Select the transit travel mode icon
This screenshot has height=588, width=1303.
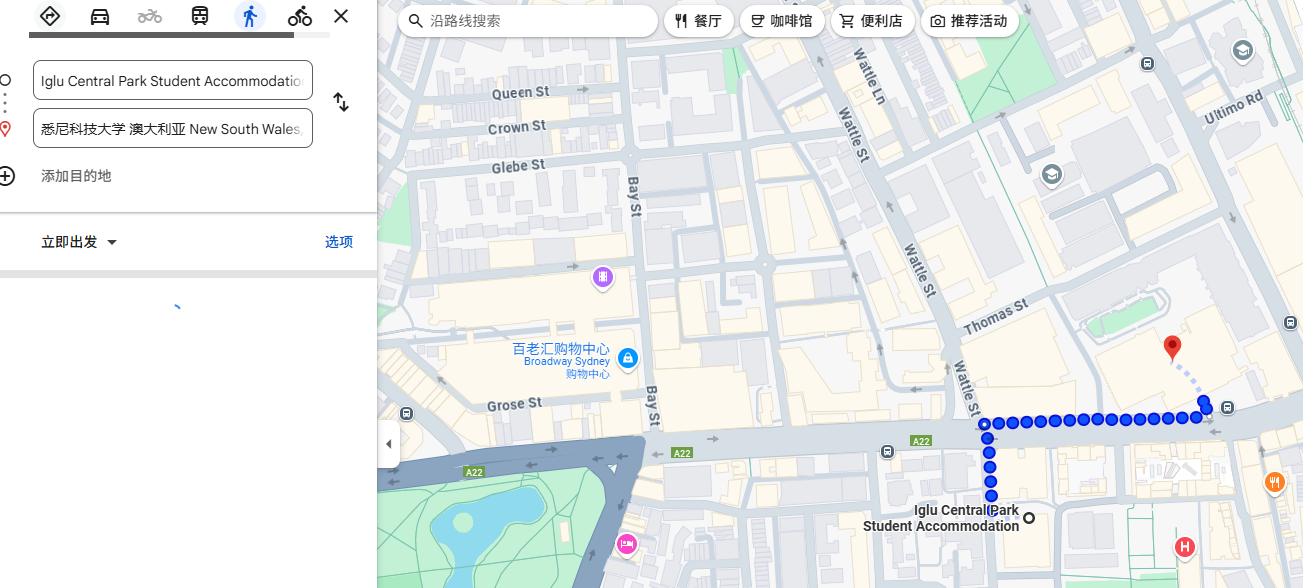tap(200, 16)
